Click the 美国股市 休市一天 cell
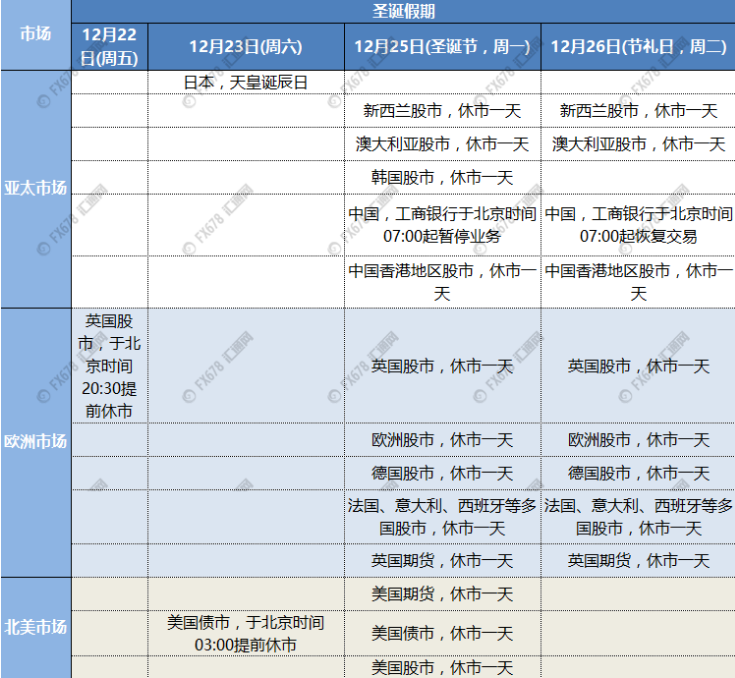The image size is (735, 678). pyautogui.click(x=442, y=666)
